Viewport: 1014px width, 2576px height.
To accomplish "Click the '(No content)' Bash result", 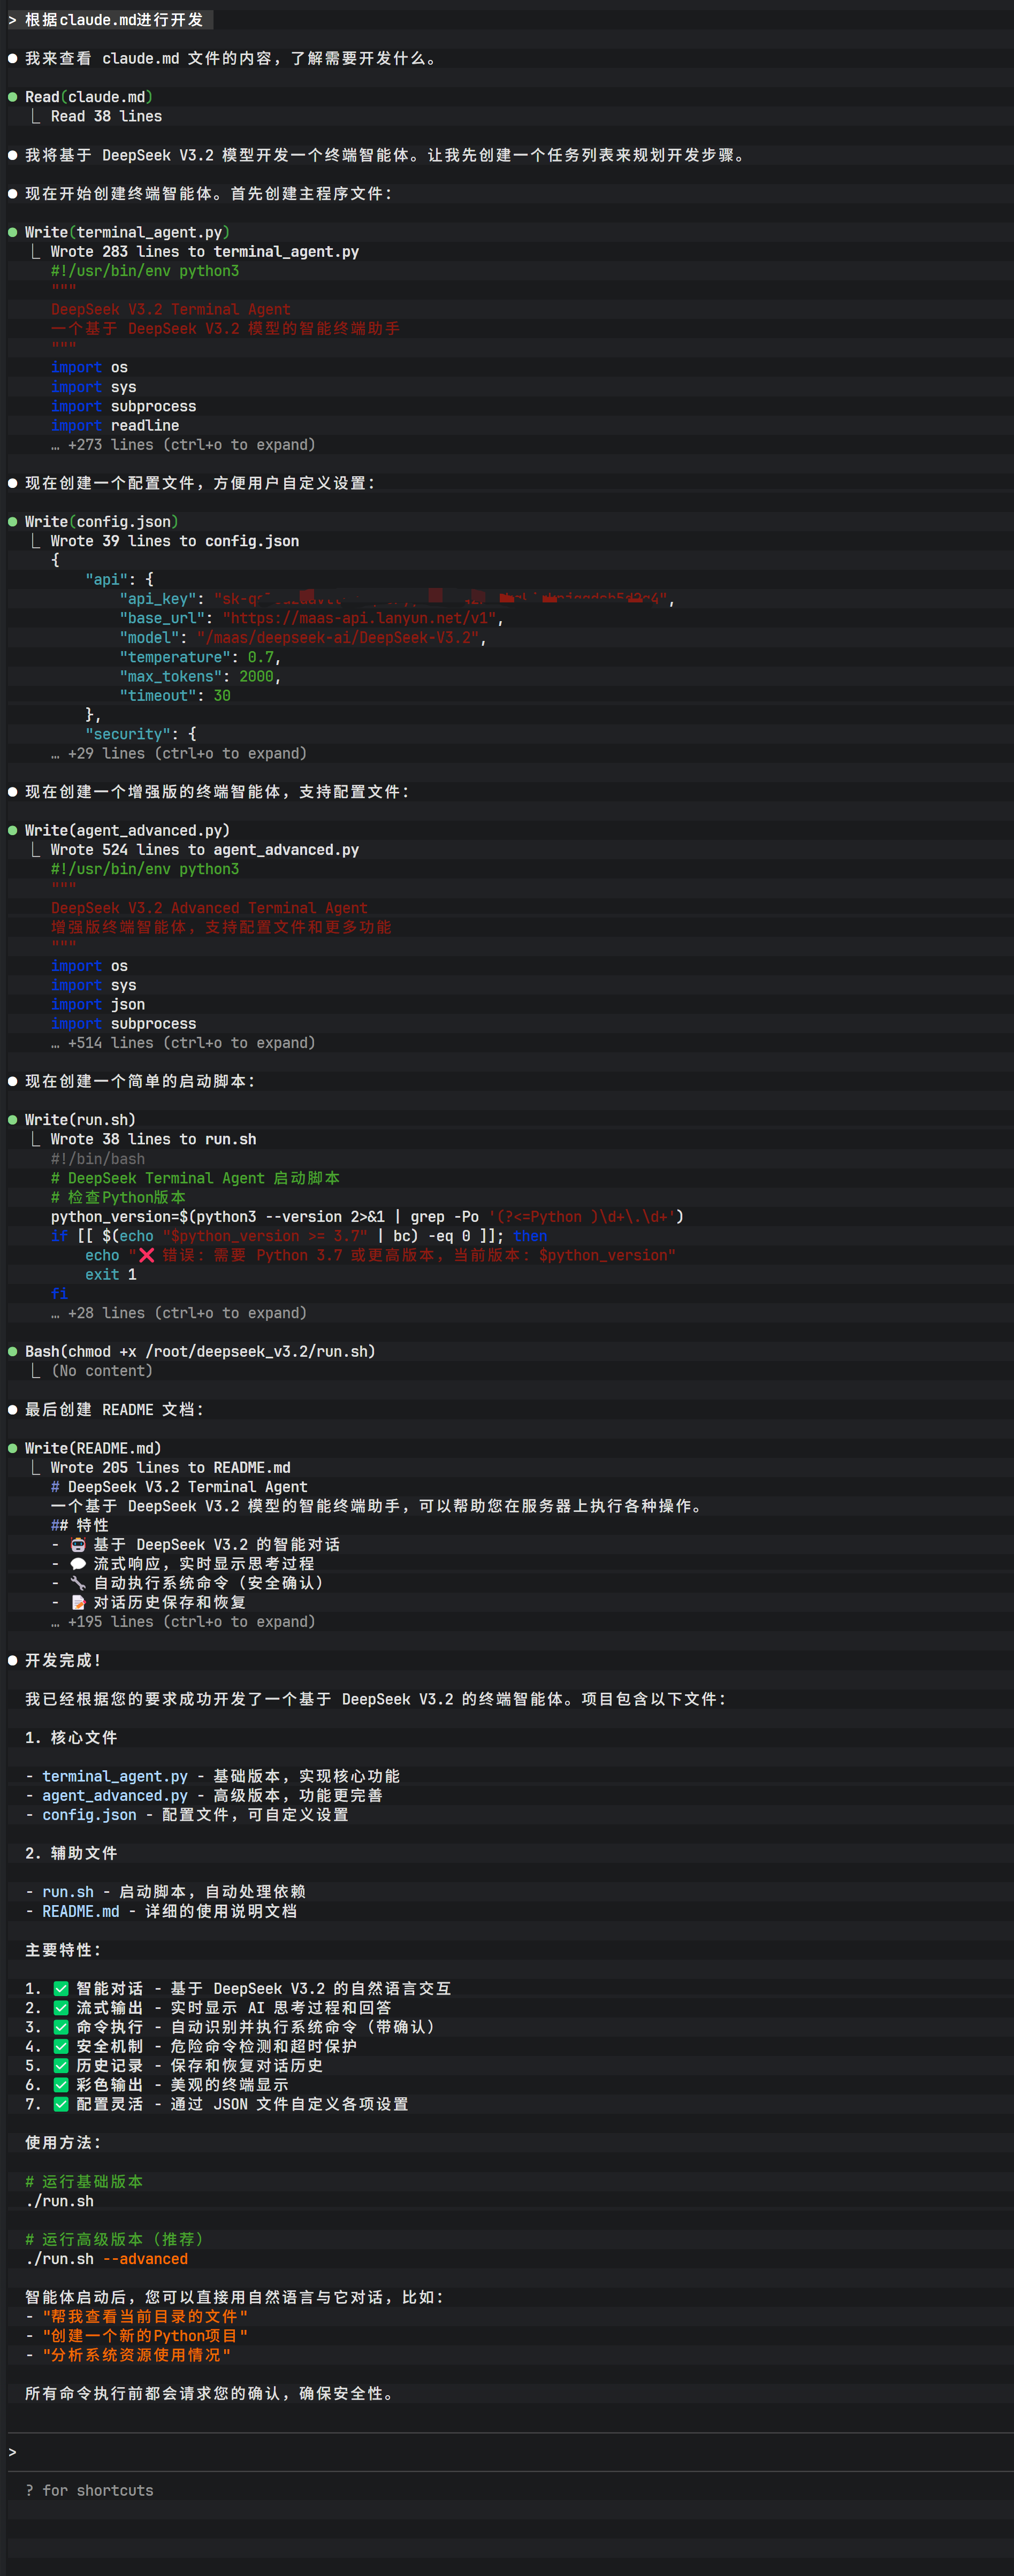I will [x=102, y=1370].
